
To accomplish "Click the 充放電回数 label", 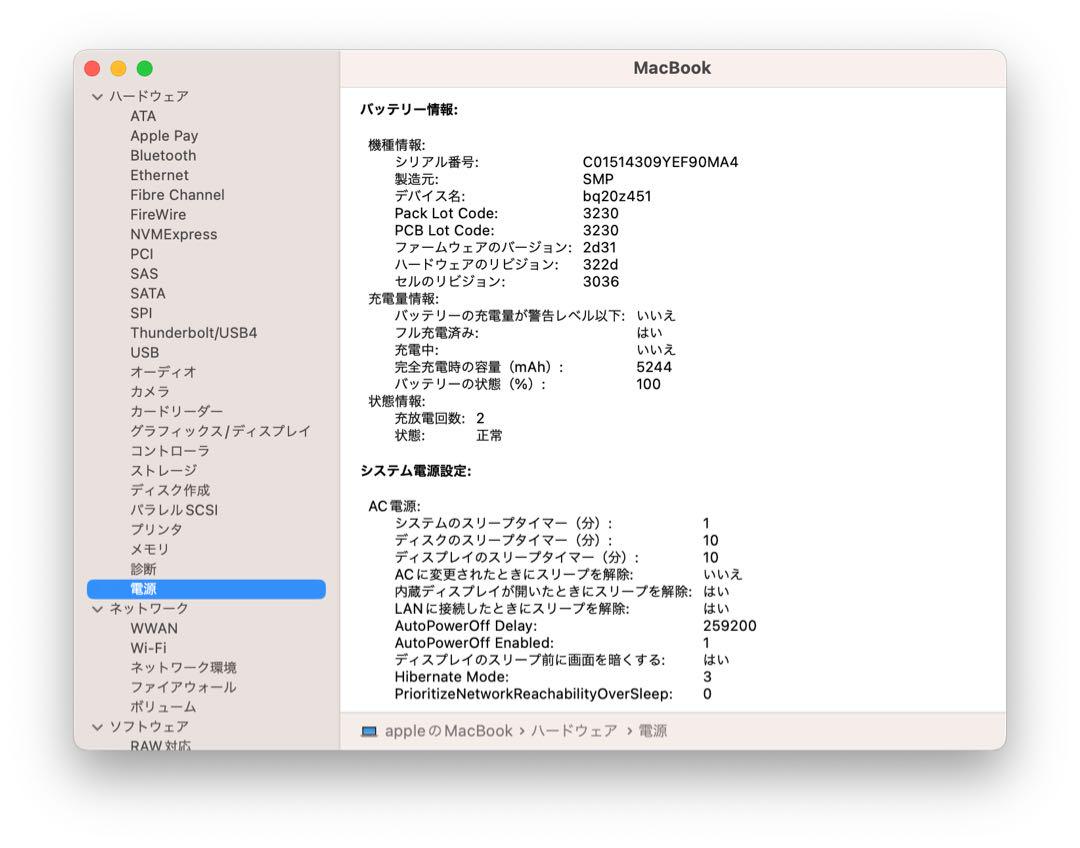I will click(430, 418).
